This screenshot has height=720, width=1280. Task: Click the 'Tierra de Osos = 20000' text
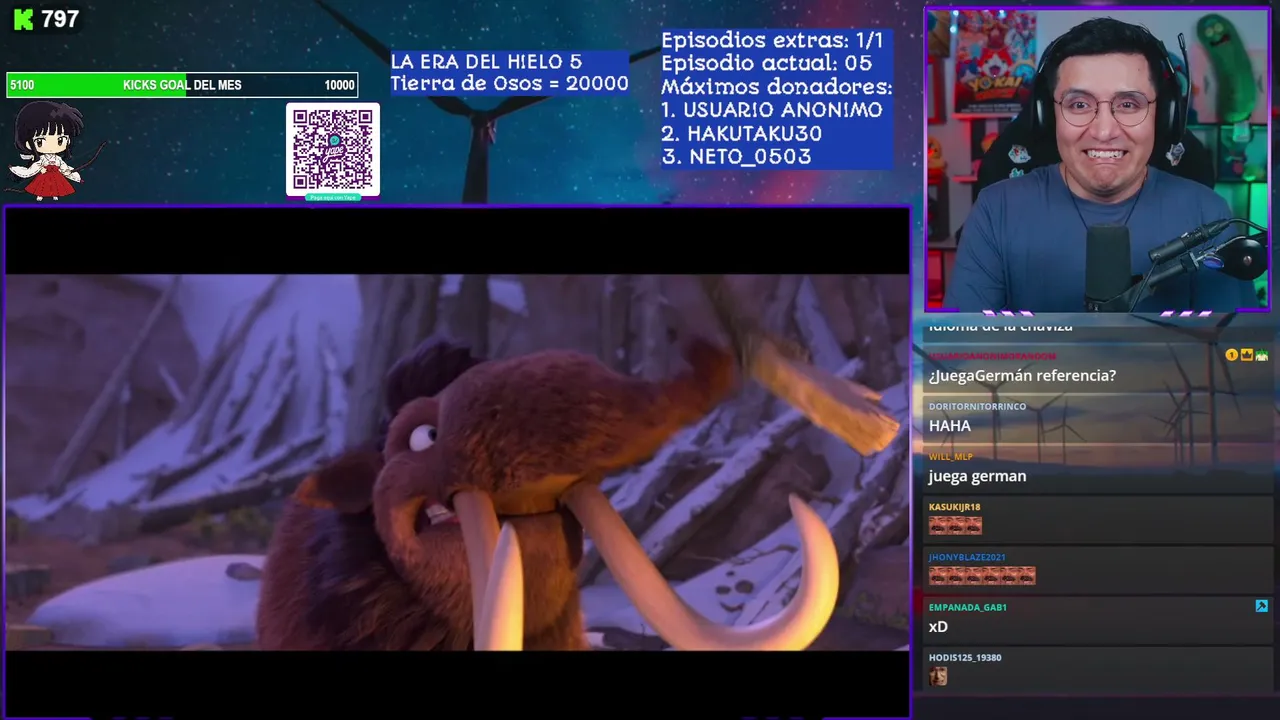[509, 84]
